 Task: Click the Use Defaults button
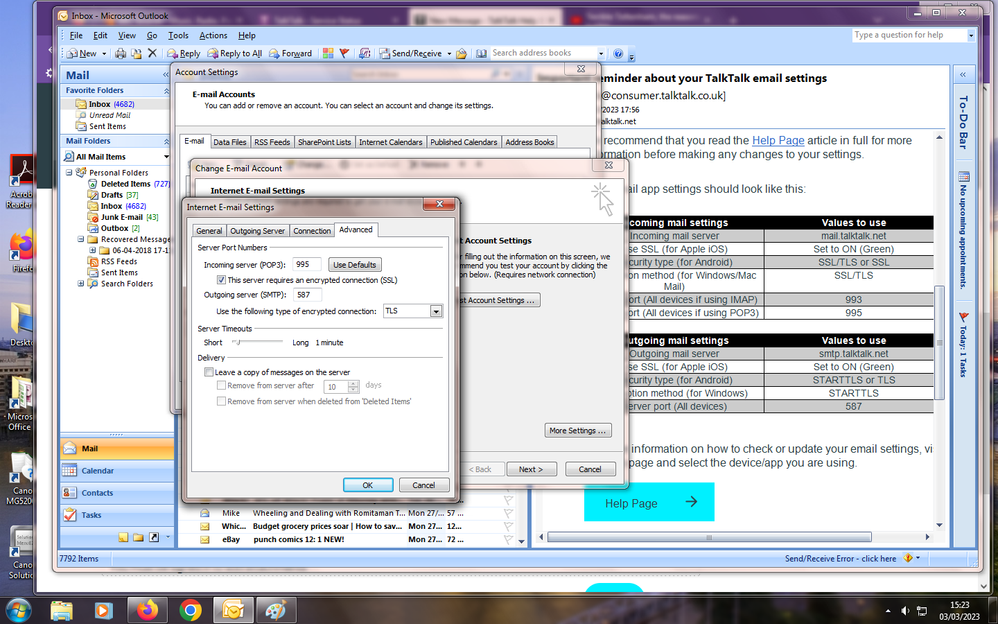[x=355, y=265]
